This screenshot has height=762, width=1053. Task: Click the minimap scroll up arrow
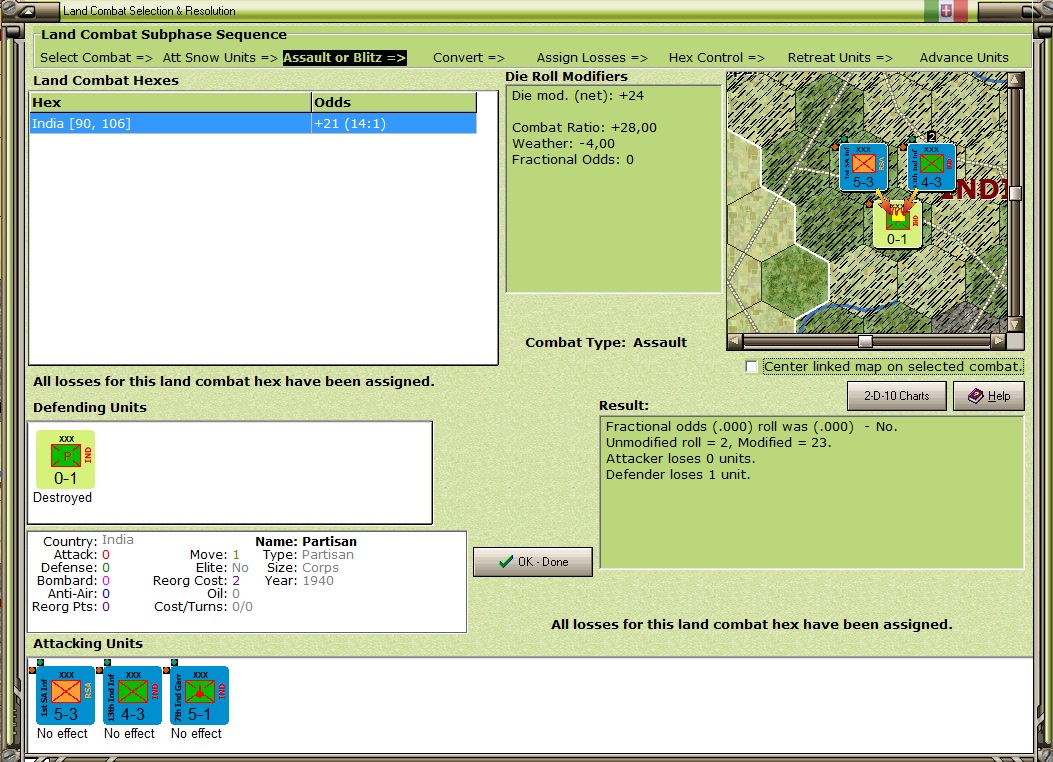1015,80
